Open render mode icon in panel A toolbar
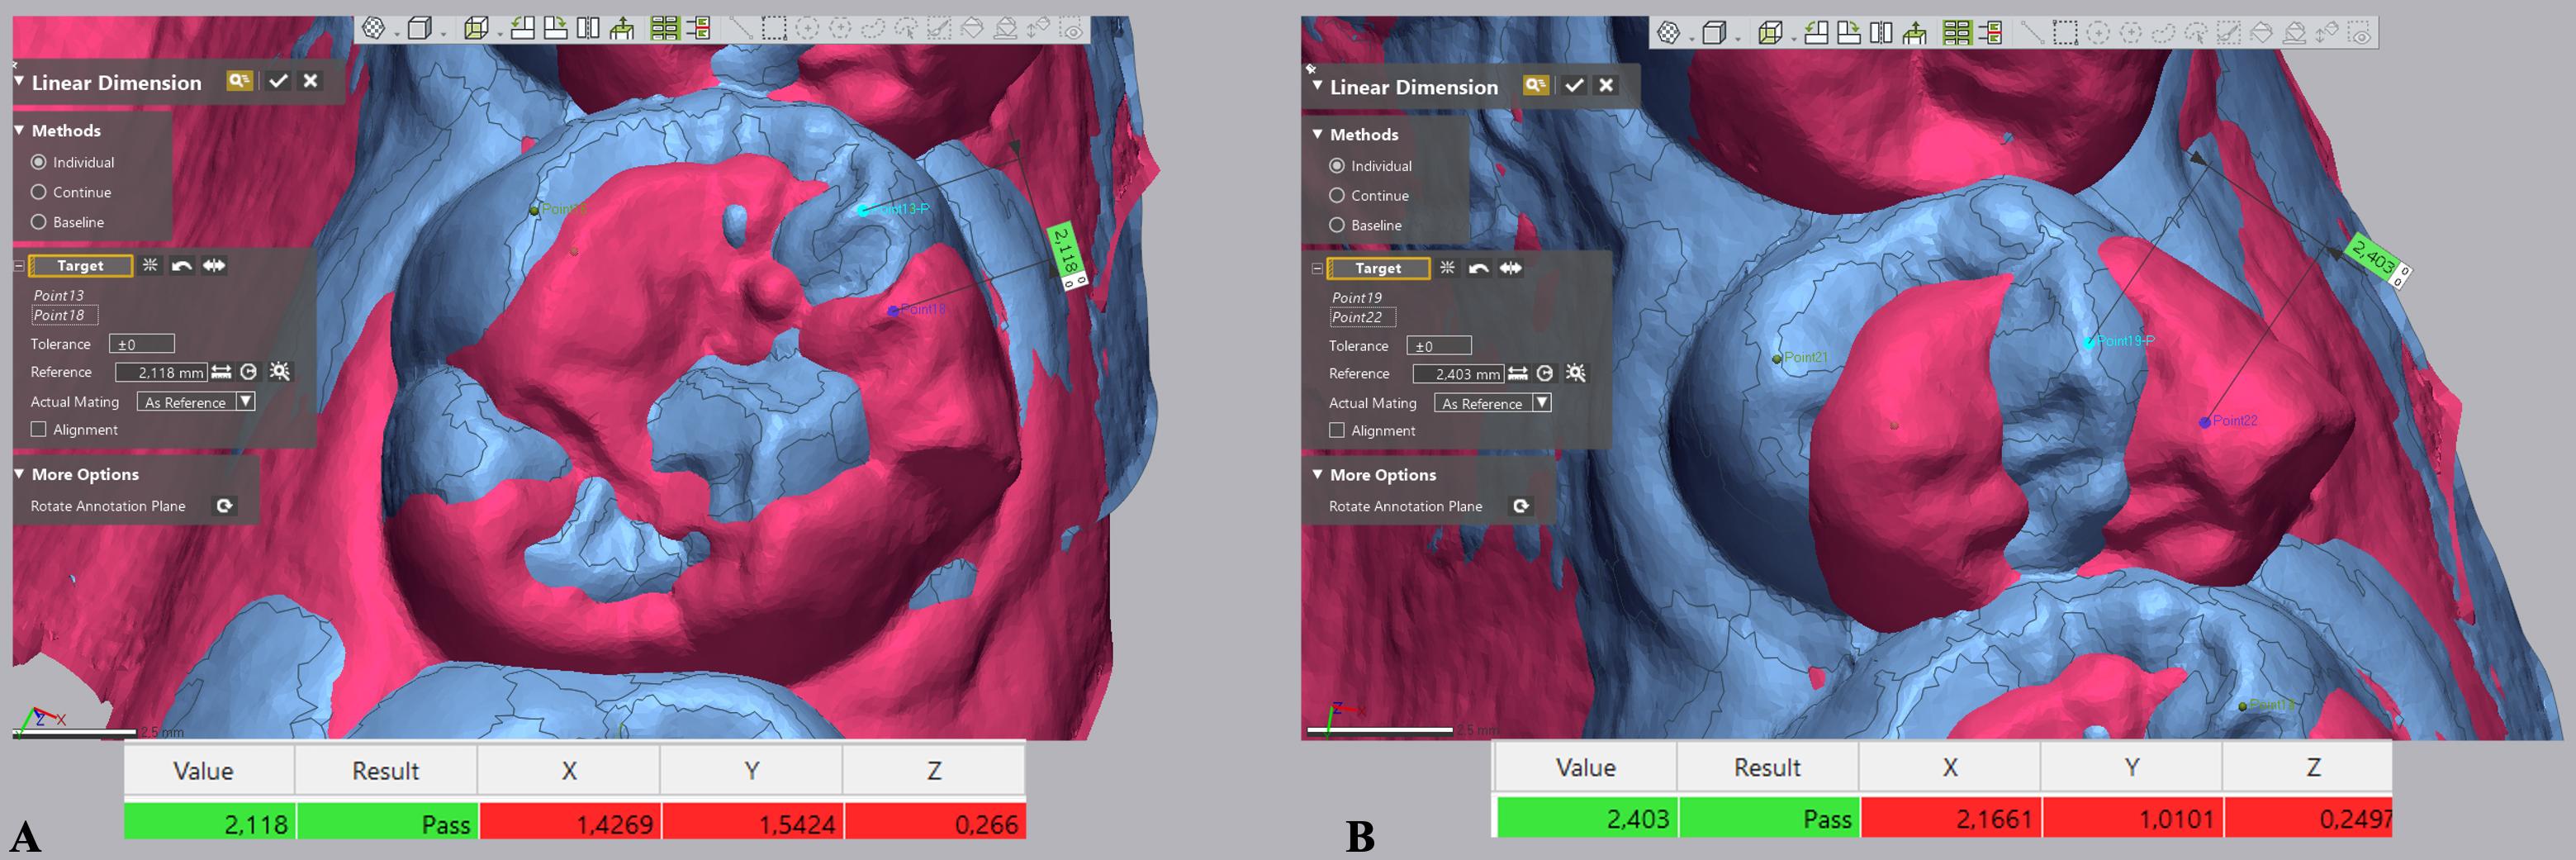Image resolution: width=2576 pixels, height=860 pixels. tap(374, 28)
